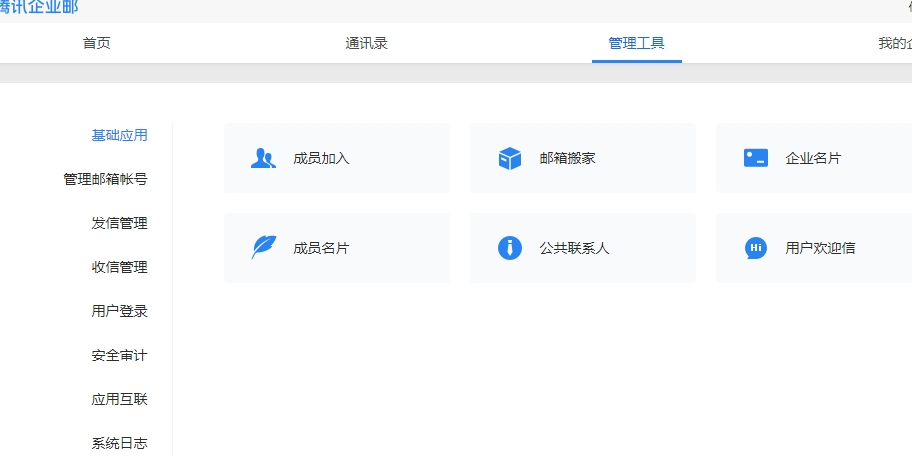The width and height of the screenshot is (912, 476).
Task: Open 管理邮箱帐号 in the sidebar
Action: coord(105,179)
